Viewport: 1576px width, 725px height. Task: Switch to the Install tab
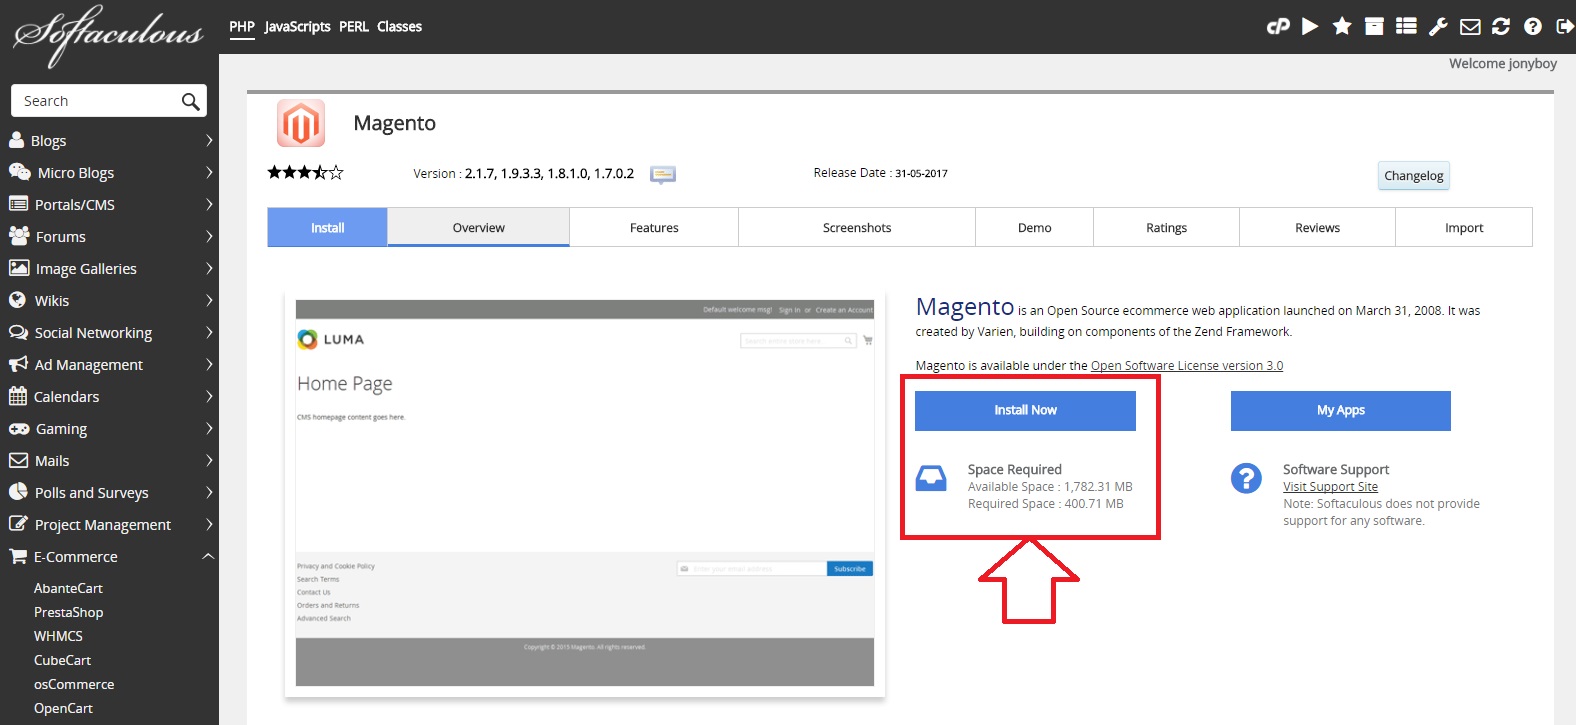tap(327, 227)
